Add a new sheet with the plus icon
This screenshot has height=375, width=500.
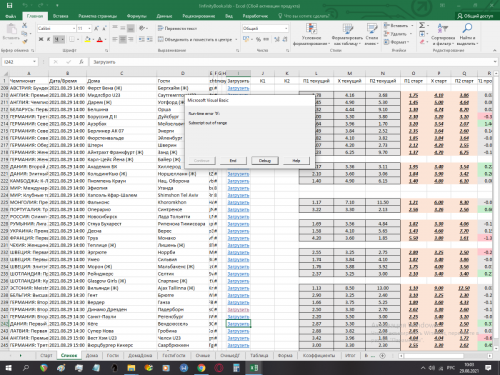coord(382,356)
